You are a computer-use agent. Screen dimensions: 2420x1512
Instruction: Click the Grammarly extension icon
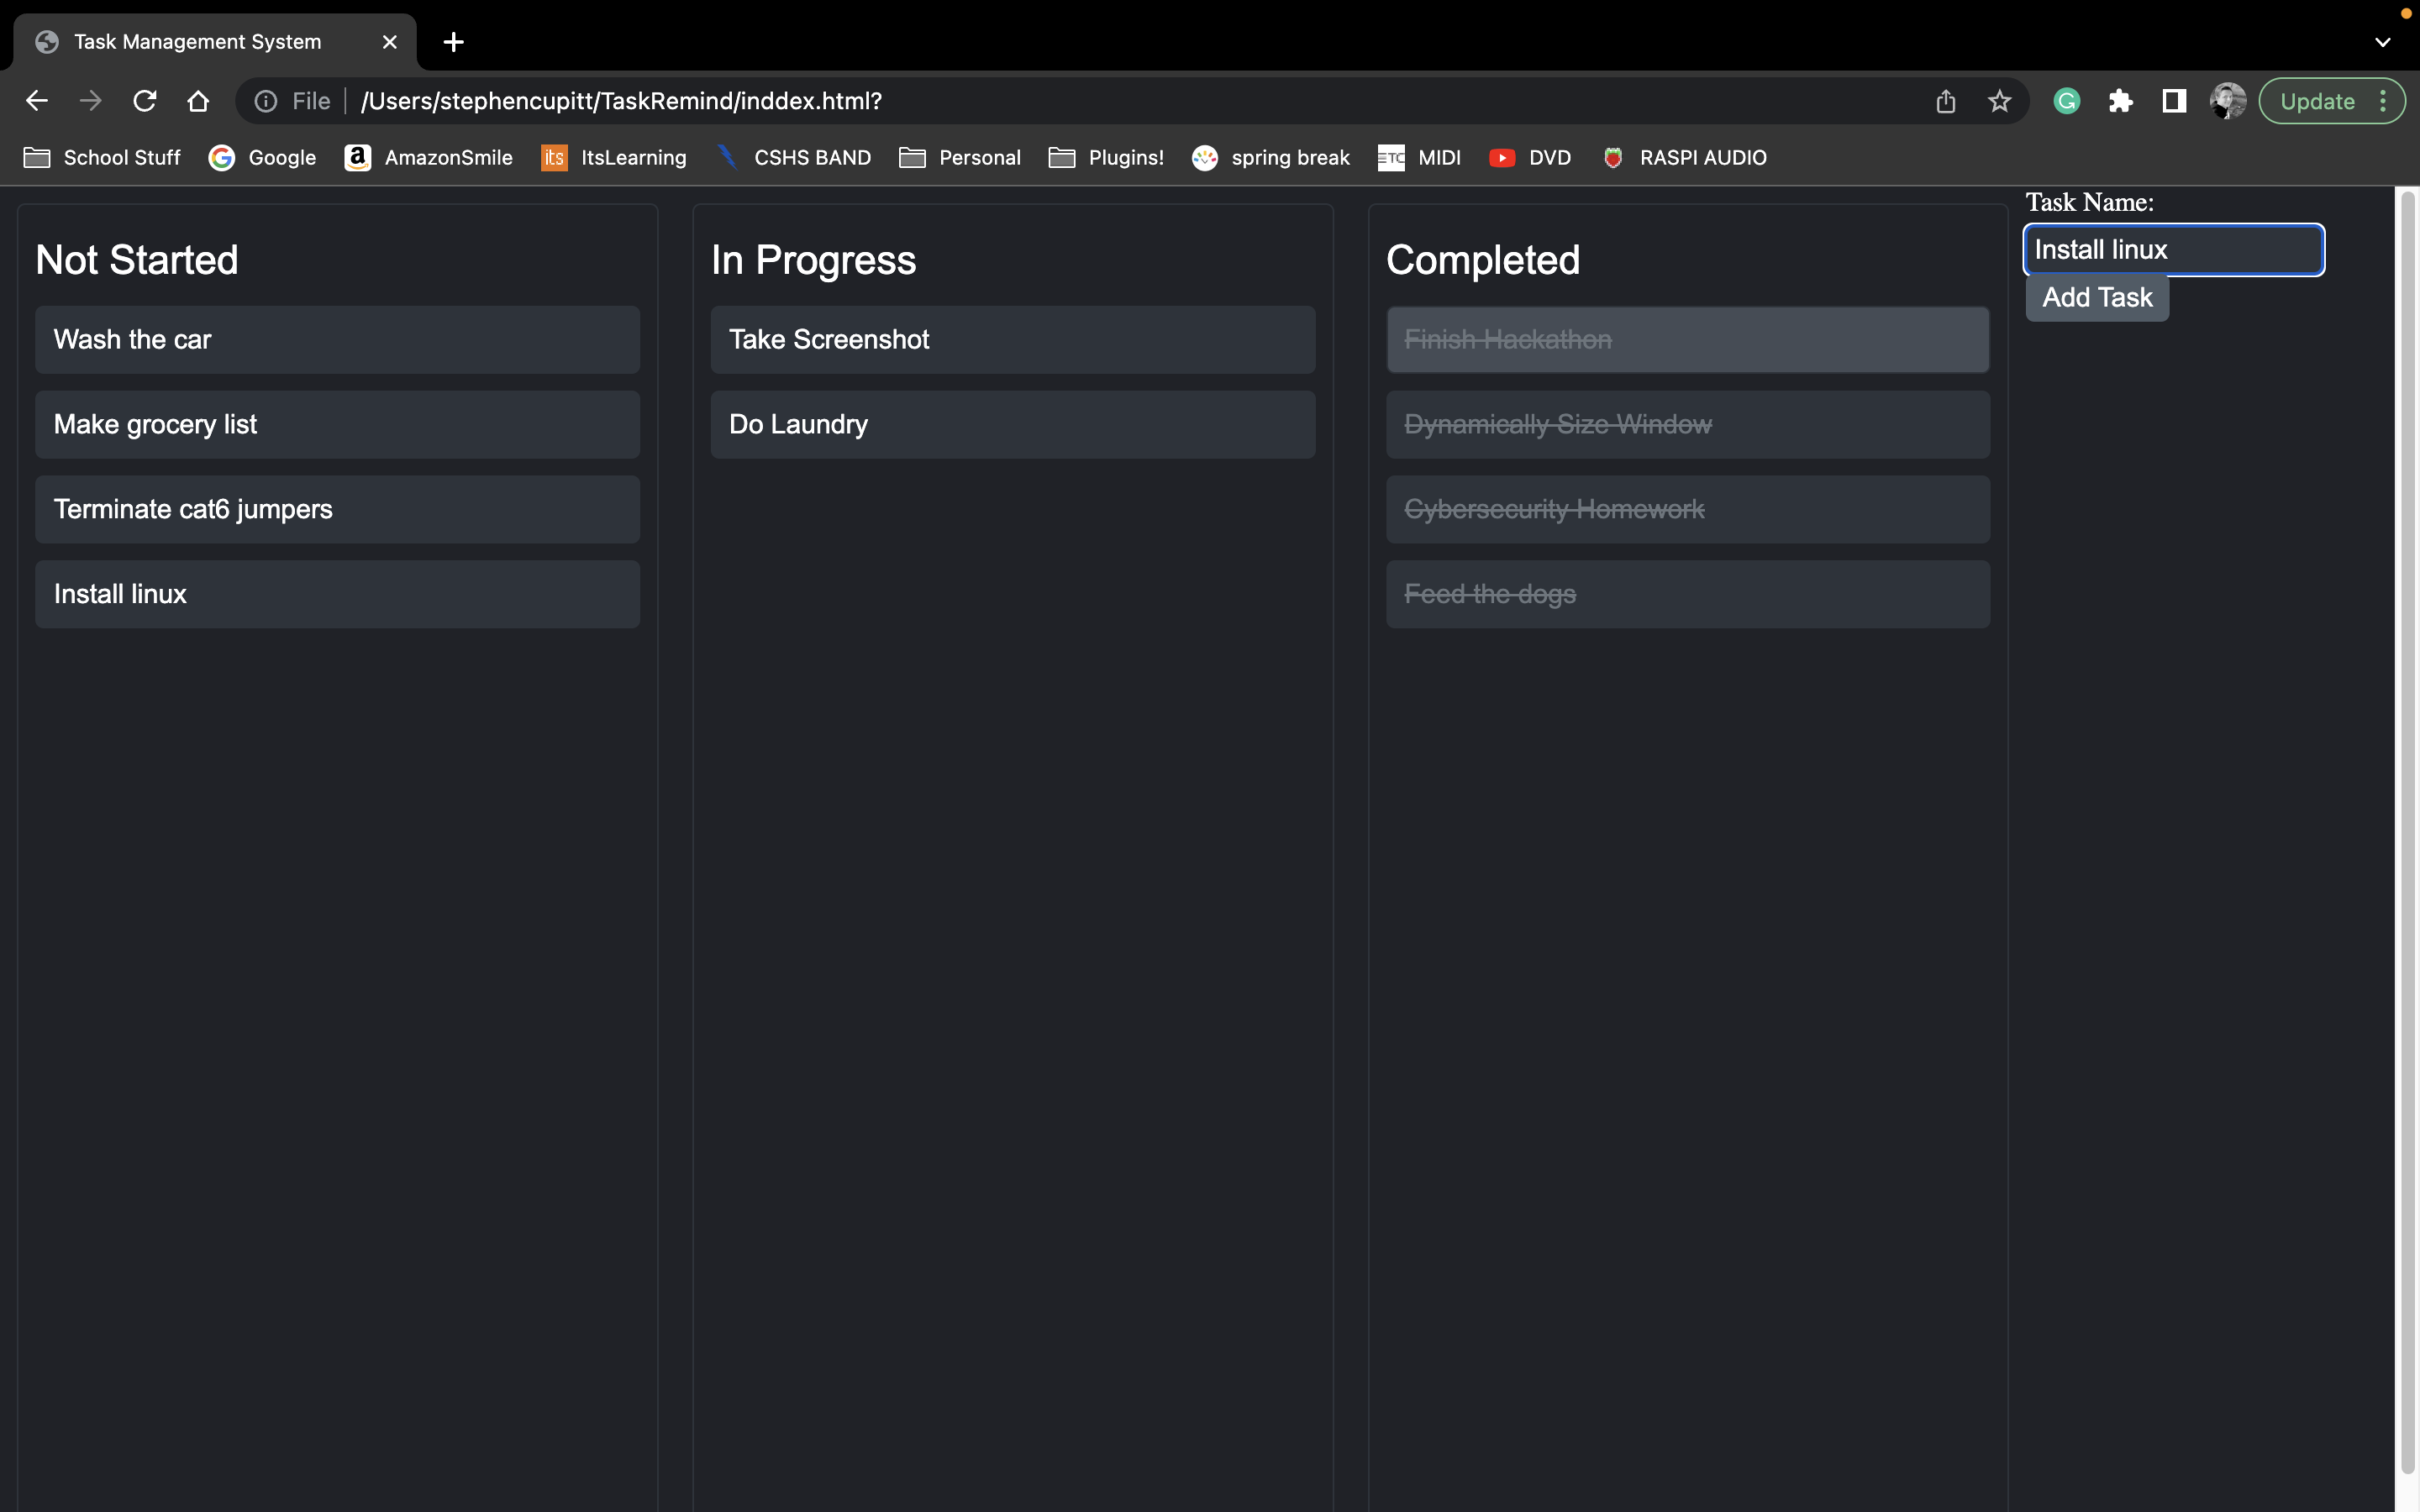click(2066, 101)
